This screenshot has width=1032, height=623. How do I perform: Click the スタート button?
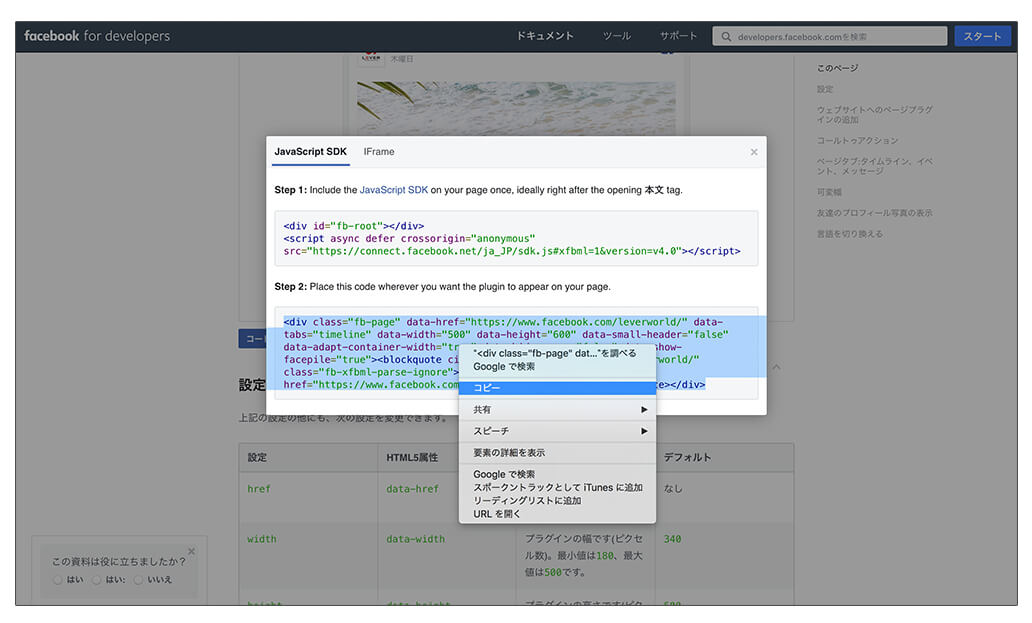pyautogui.click(x=982, y=36)
